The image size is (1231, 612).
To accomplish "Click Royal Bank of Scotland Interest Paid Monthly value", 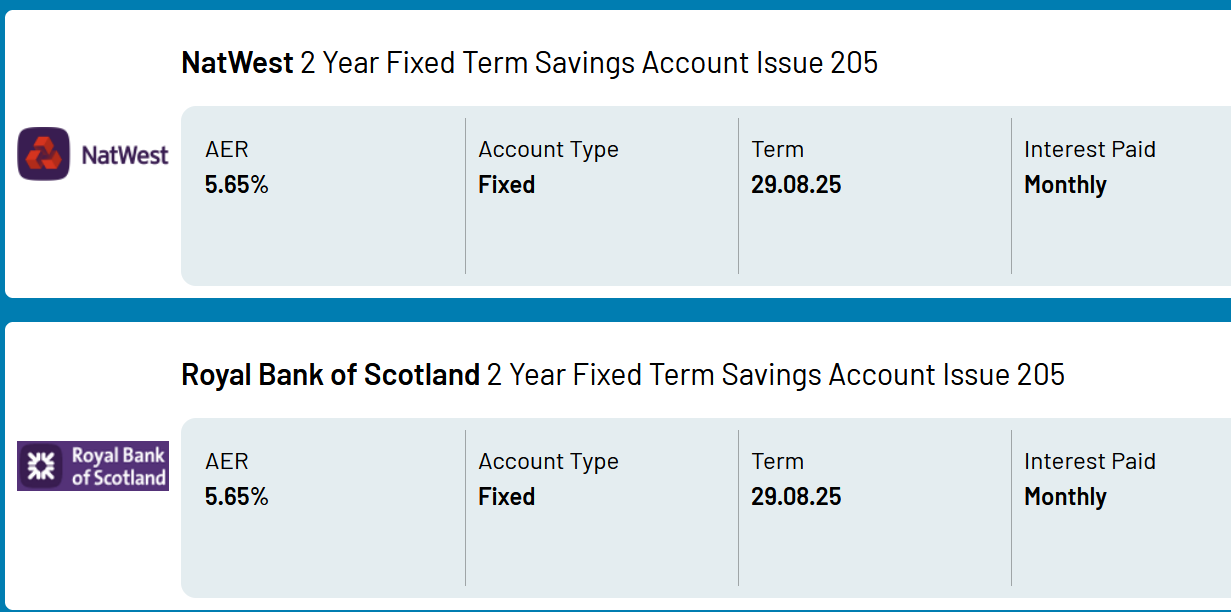I will [x=1065, y=497].
